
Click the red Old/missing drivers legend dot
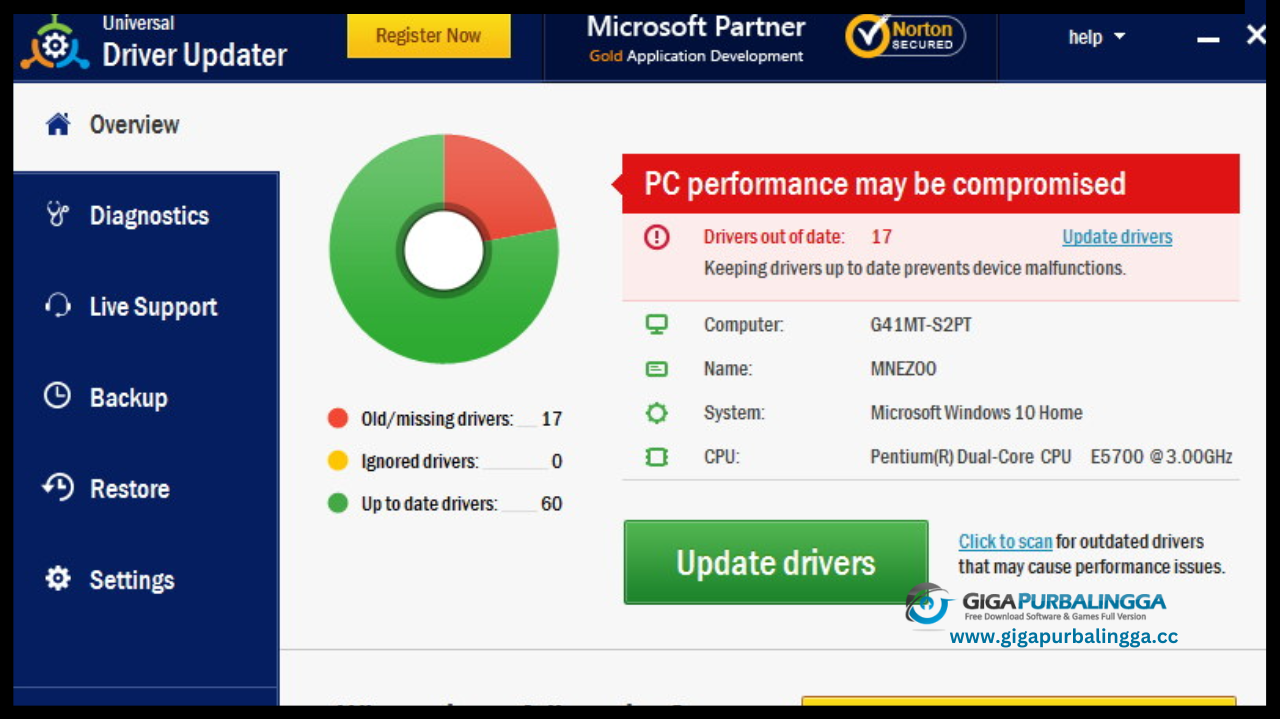click(338, 418)
